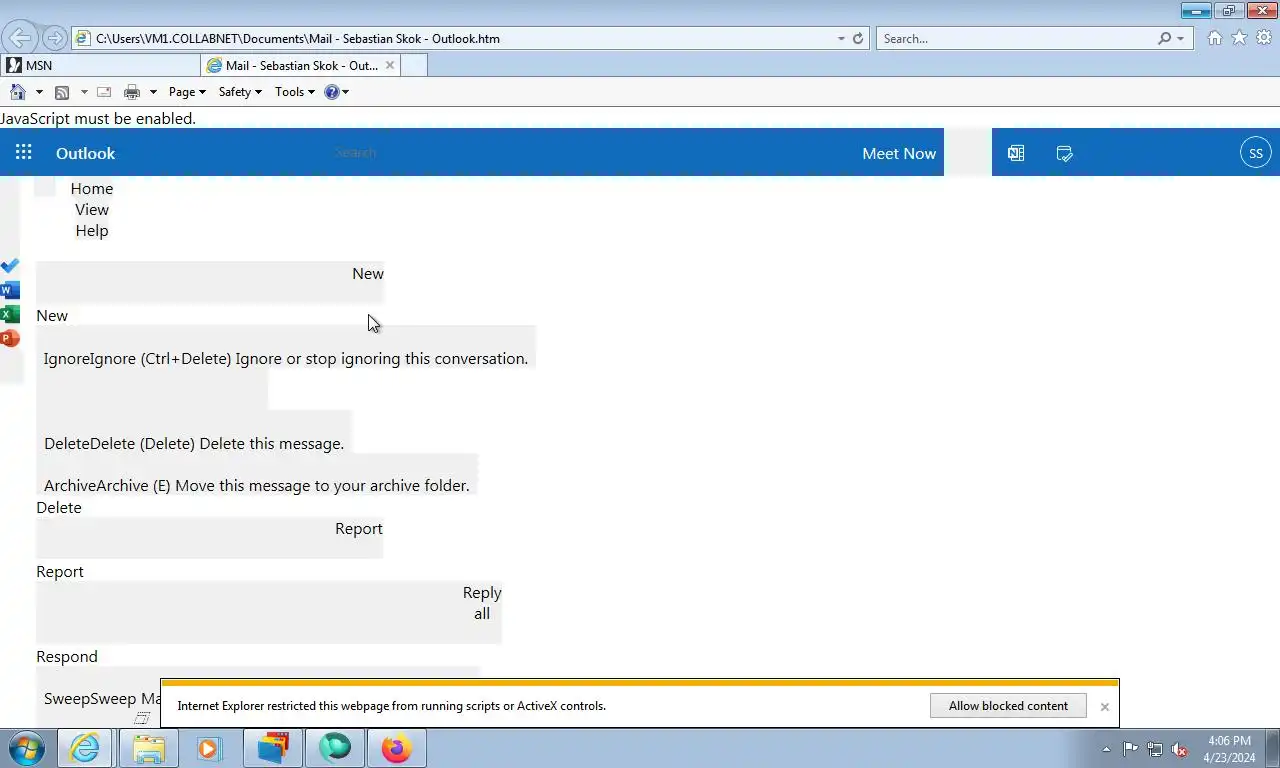Viewport: 1280px width, 768px height.
Task: Open the Action Center flag icon in tray
Action: [x=1131, y=749]
